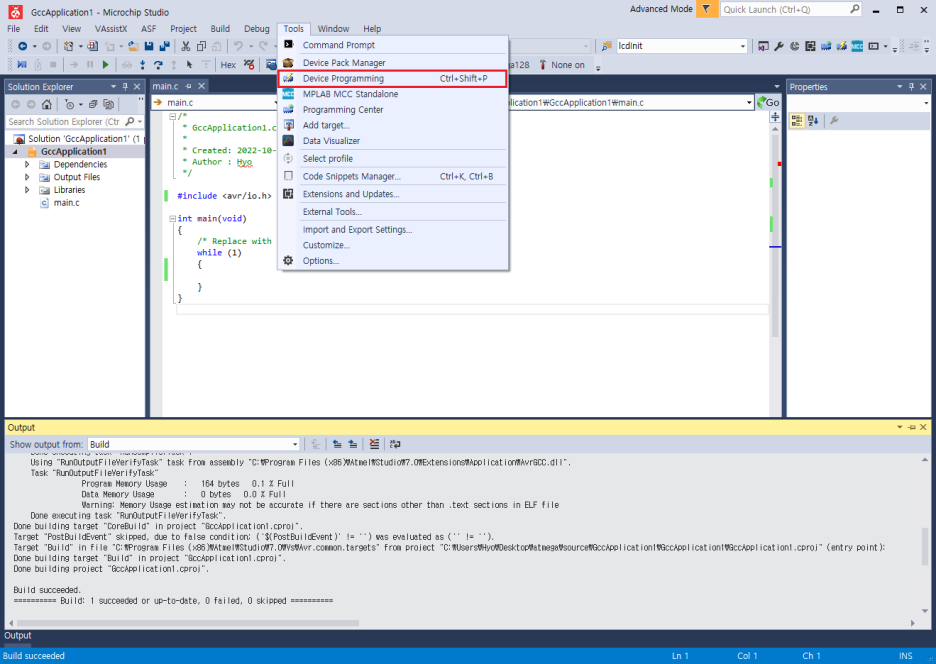Image resolution: width=936 pixels, height=664 pixels.
Task: Toggle auto-hide pin on Output panel
Action: 912,428
